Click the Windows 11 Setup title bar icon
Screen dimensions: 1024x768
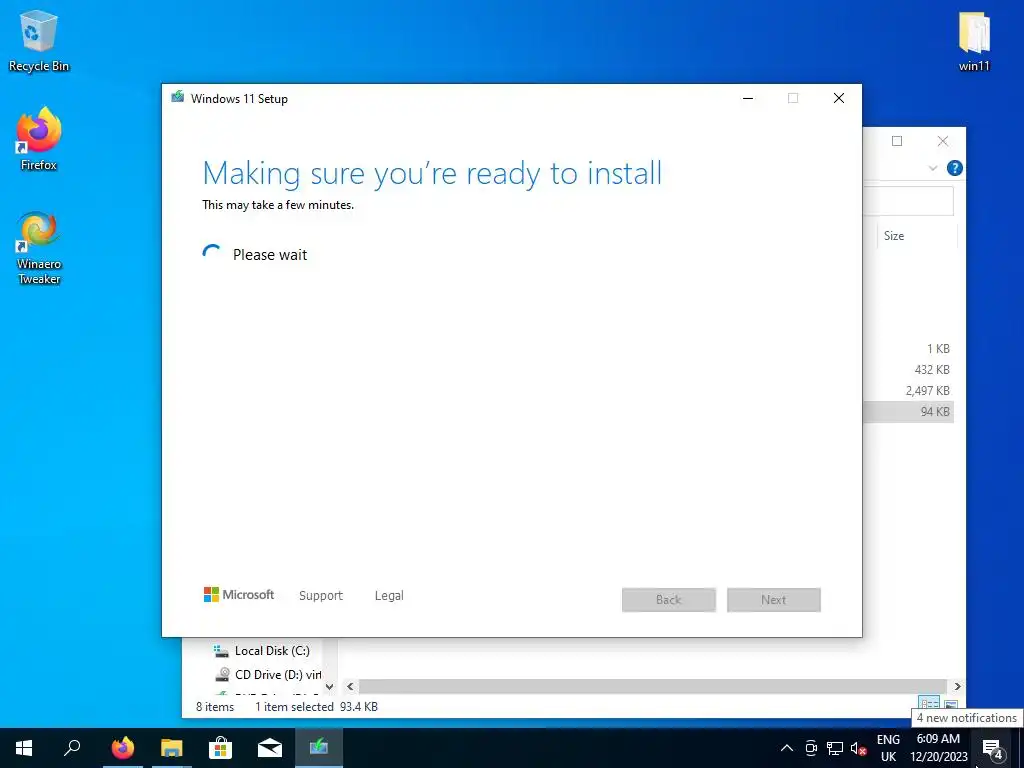point(177,98)
